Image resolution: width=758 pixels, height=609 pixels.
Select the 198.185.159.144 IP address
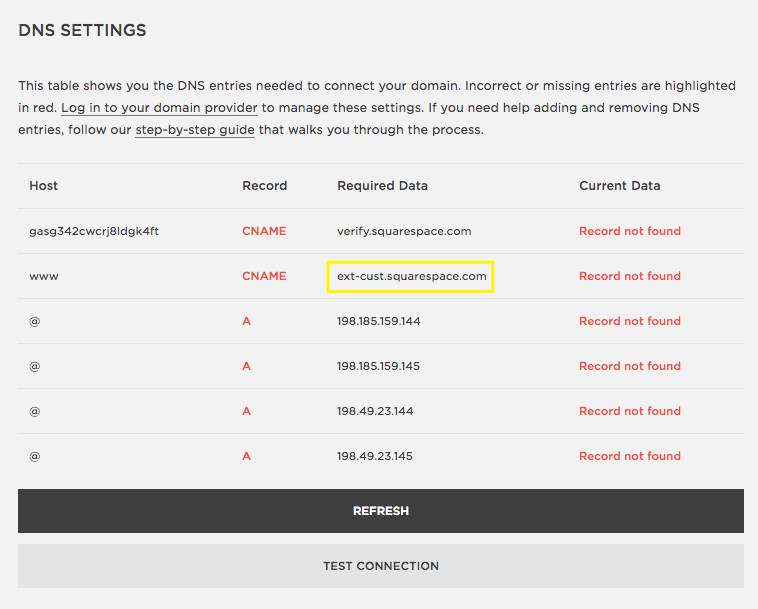(379, 321)
